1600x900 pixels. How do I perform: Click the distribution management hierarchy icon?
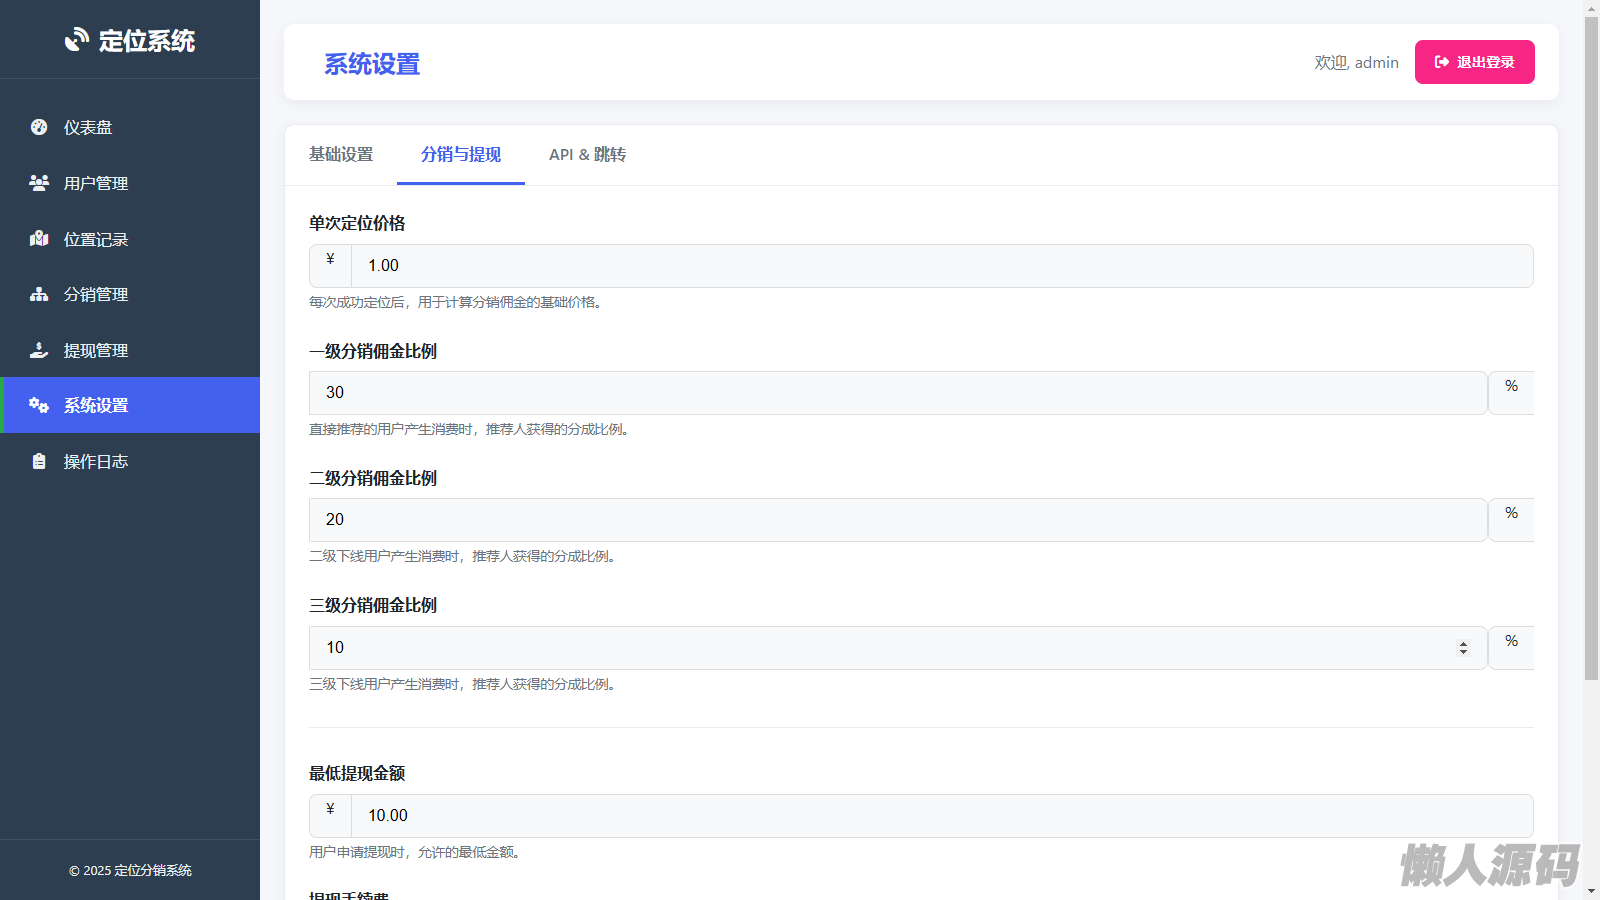[x=39, y=294]
